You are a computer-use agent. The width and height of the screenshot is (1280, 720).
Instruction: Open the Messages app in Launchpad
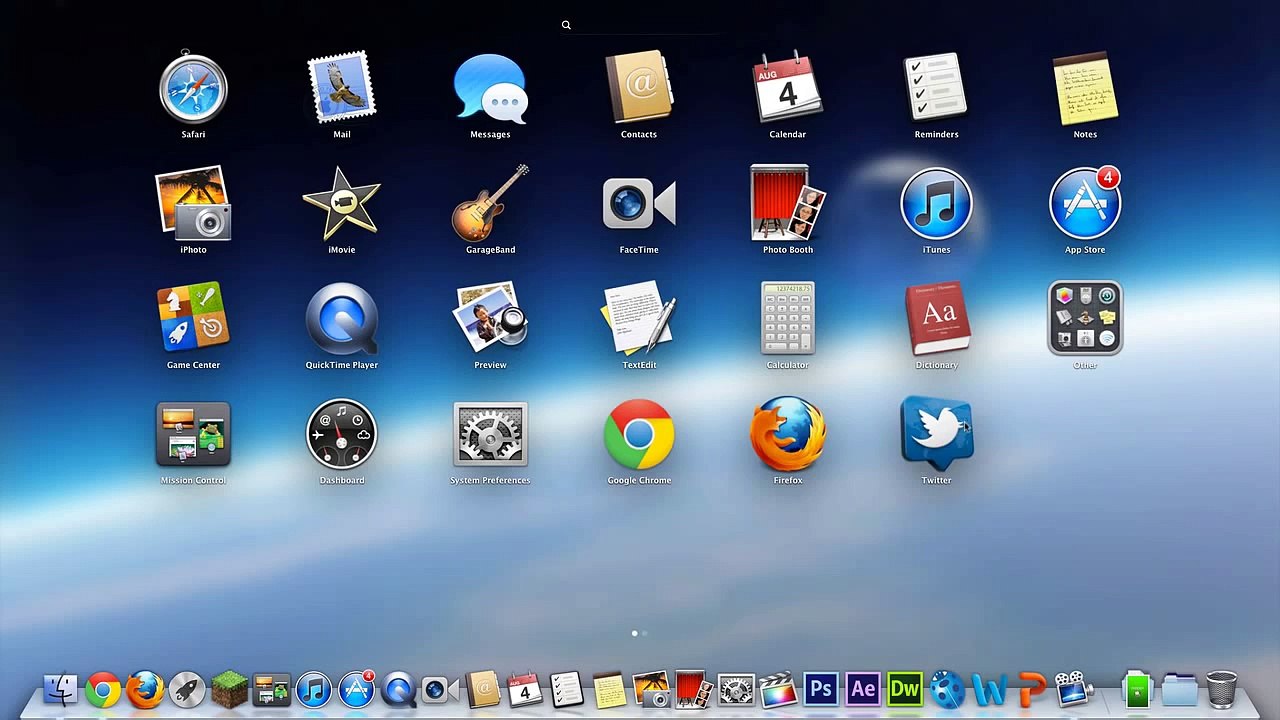click(490, 88)
